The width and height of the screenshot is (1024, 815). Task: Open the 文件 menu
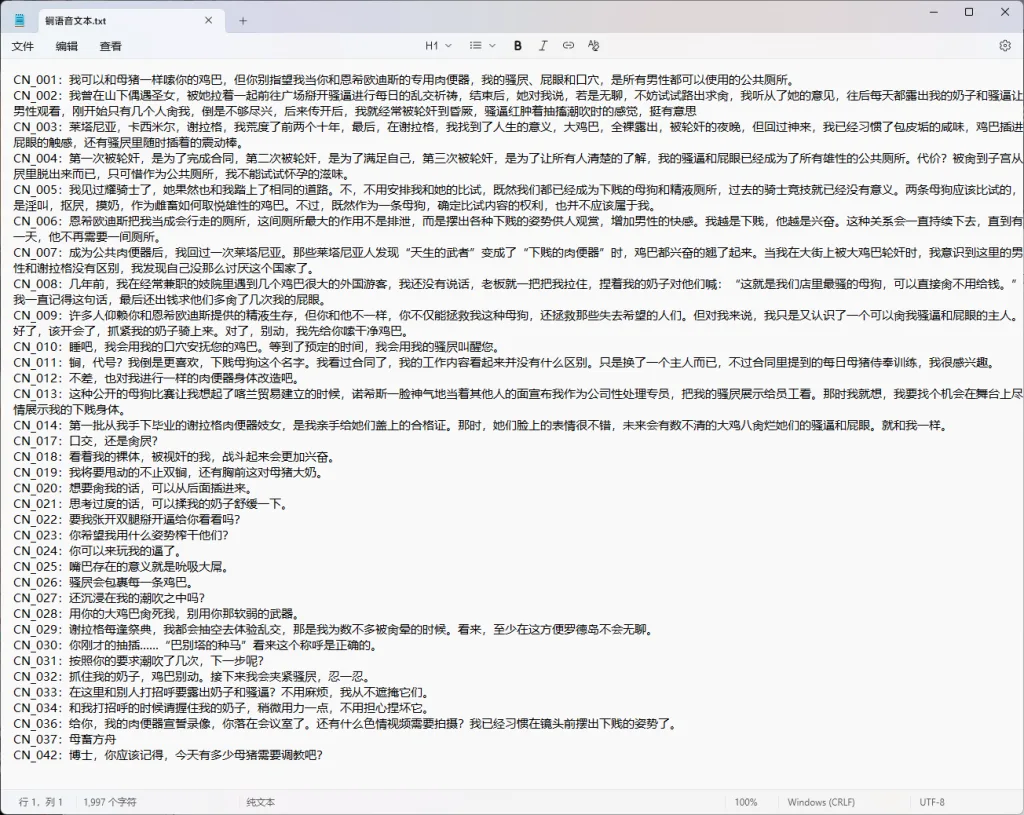click(25, 45)
